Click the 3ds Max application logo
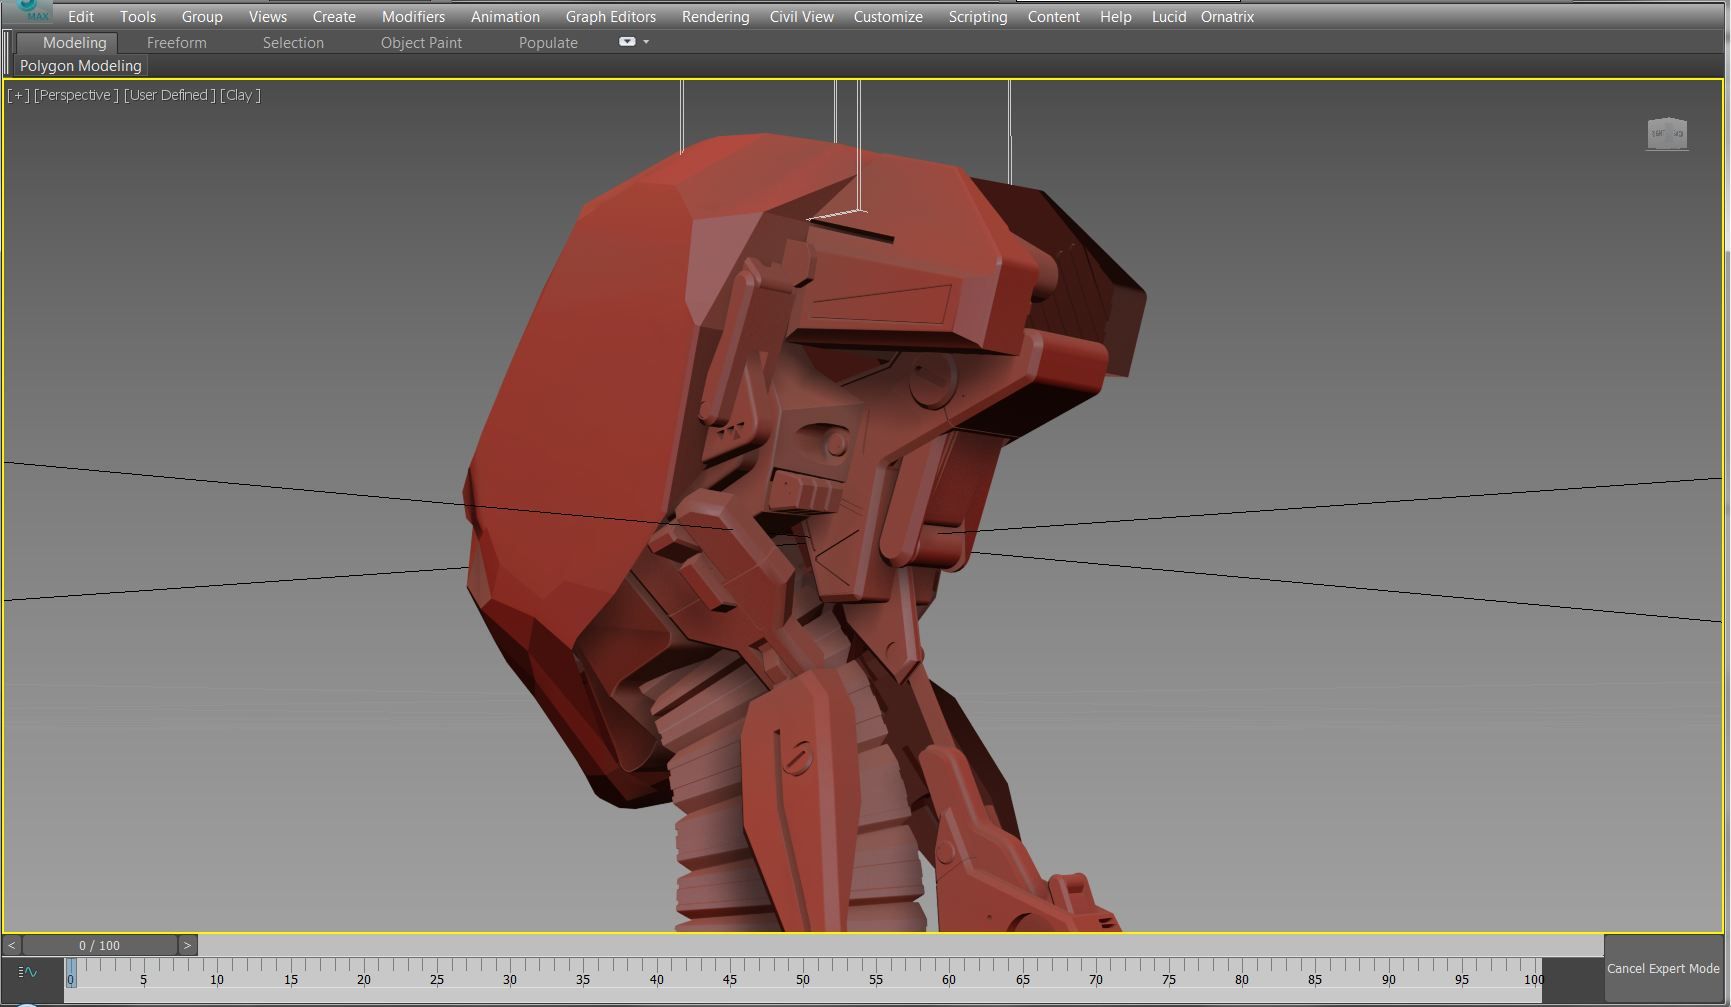Image resolution: width=1731 pixels, height=1007 pixels. 30,10
